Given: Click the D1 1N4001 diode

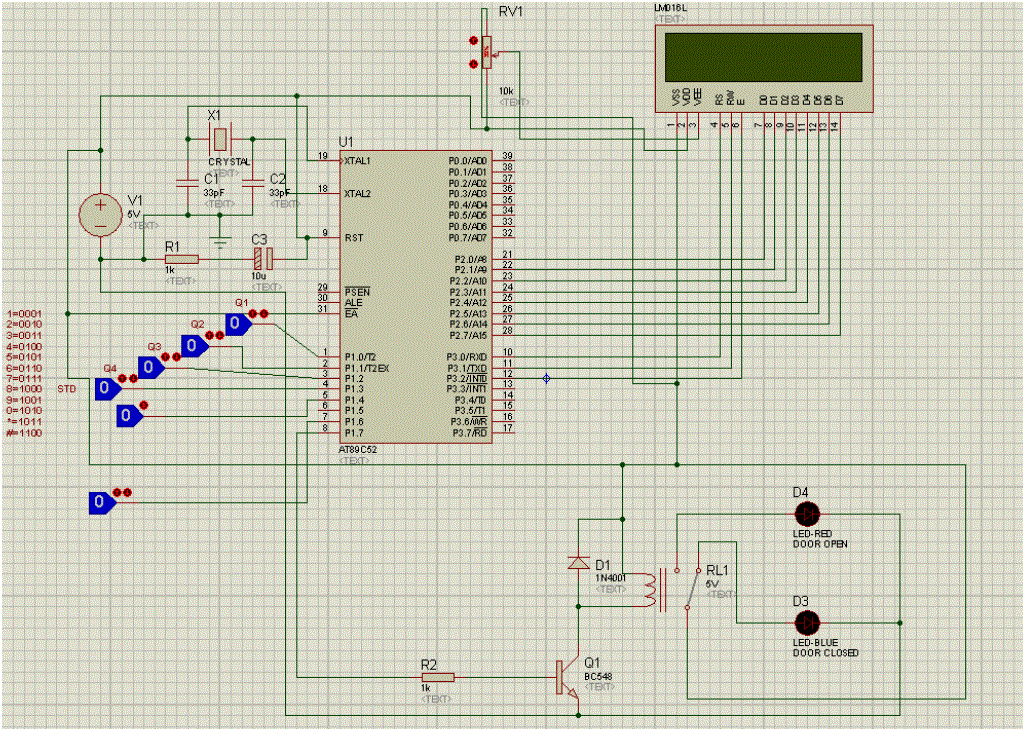Looking at the screenshot, I should 577,563.
